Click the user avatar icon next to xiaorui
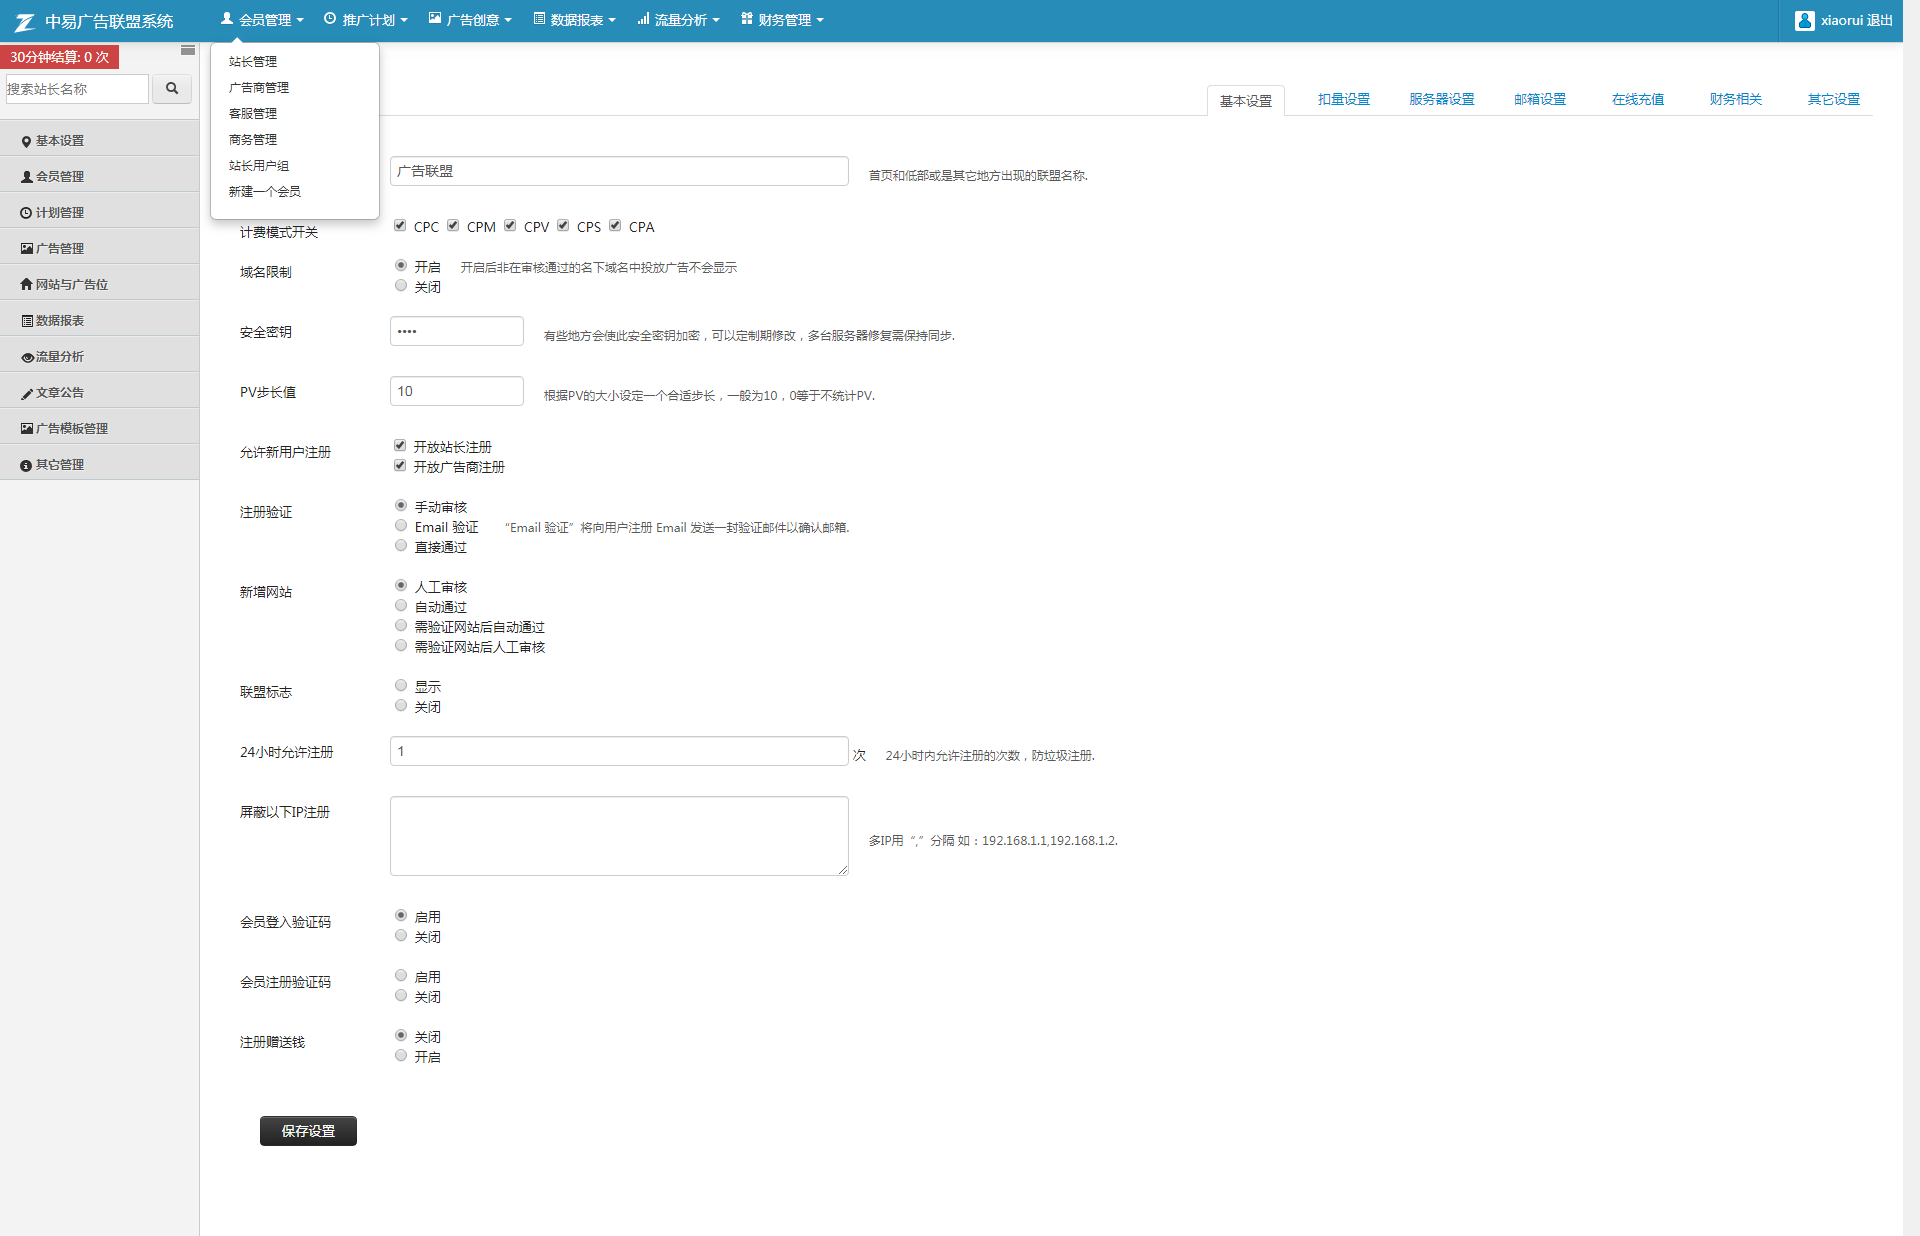 point(1804,20)
